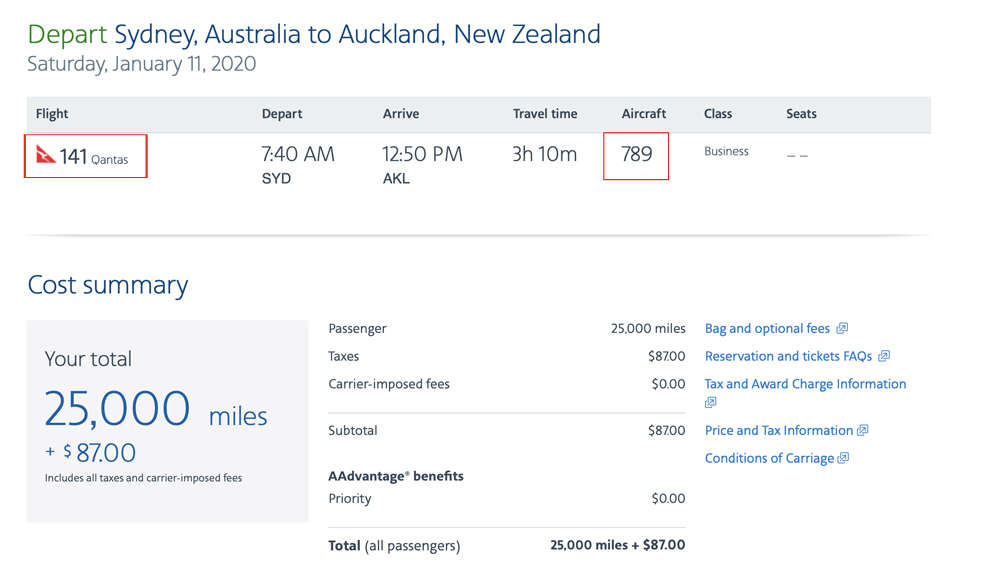Click the Travel time column header
Image resolution: width=1000 pixels, height=579 pixels.
pos(545,114)
